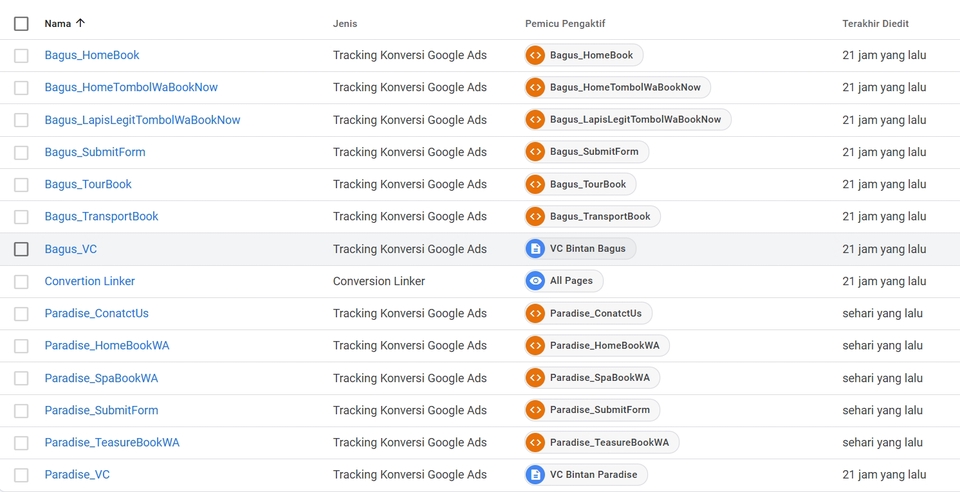Screen dimensions: 960x492
Task: Click the Jenis column header
Action: click(x=345, y=24)
